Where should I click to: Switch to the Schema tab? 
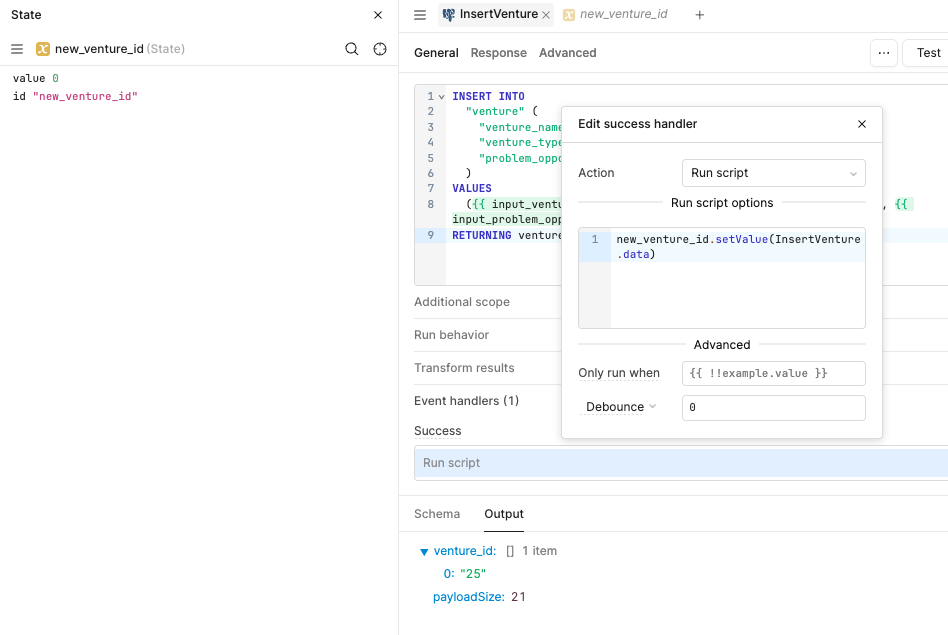click(x=437, y=514)
